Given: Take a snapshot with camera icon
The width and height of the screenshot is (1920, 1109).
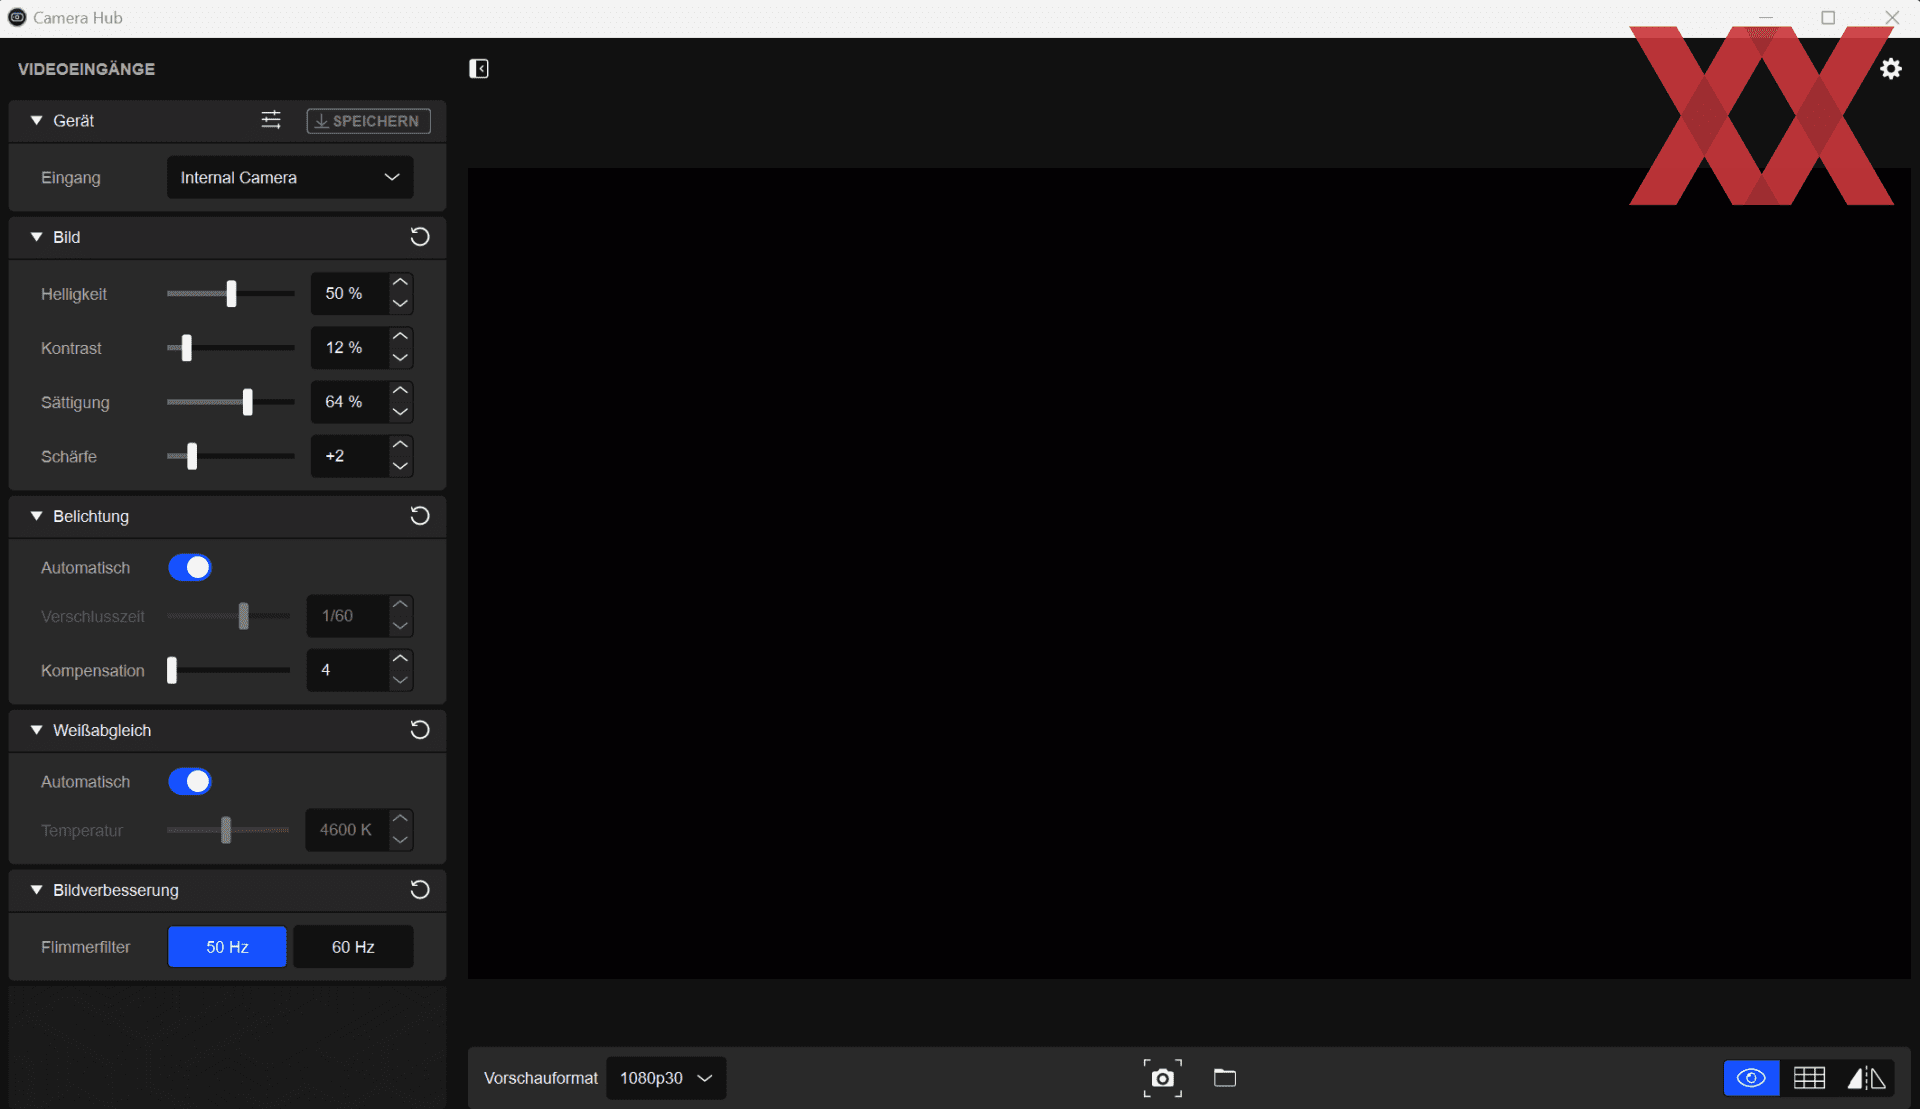Looking at the screenshot, I should coord(1162,1078).
